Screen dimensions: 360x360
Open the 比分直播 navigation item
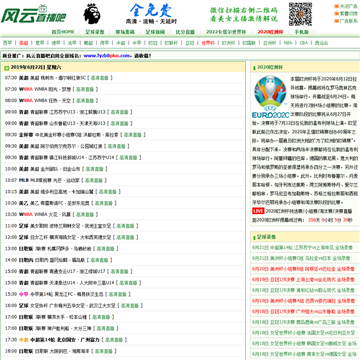pyautogui.click(x=185, y=32)
